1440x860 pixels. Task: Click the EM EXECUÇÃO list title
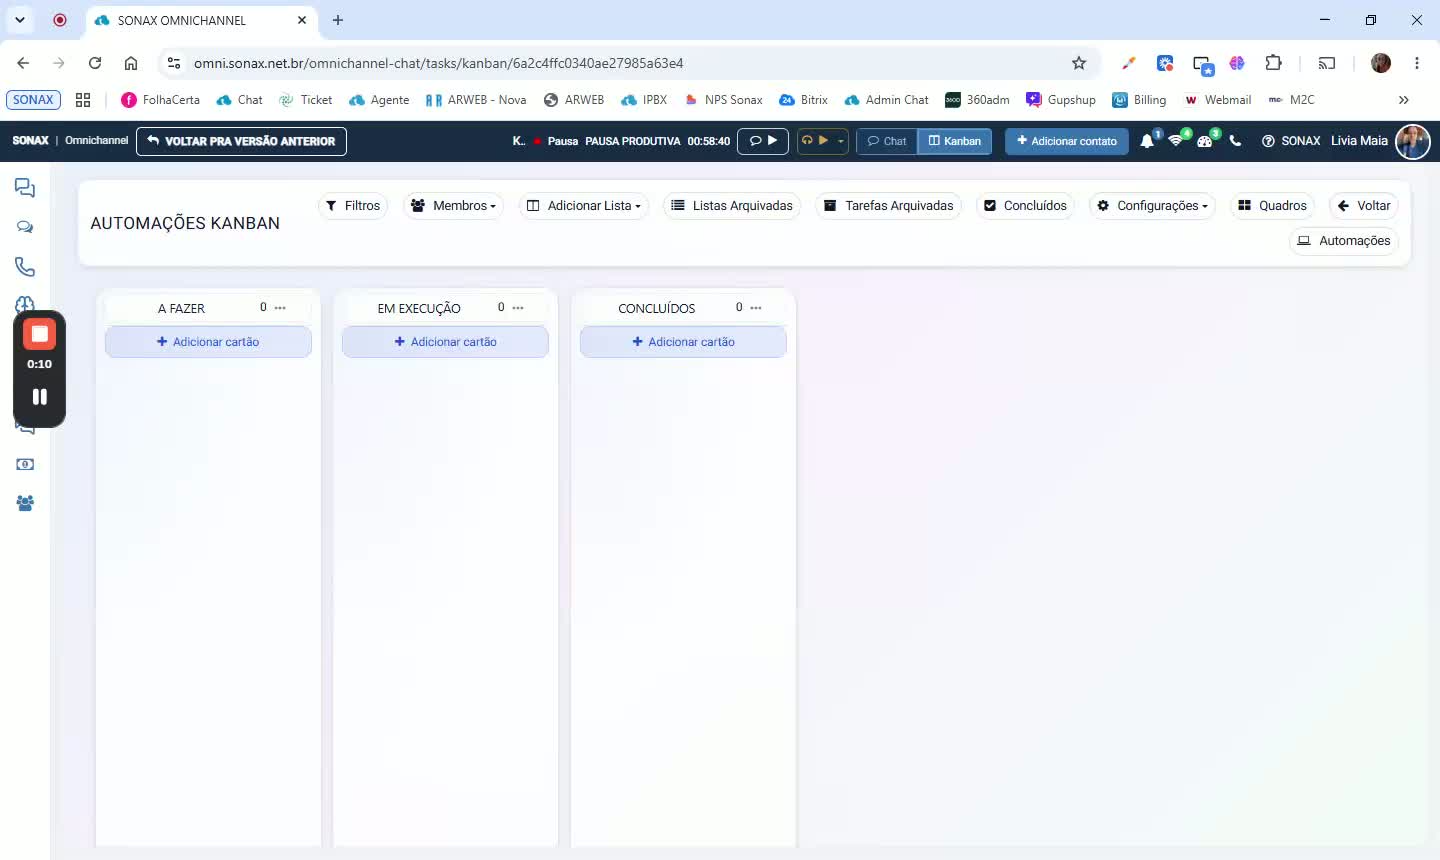pos(419,309)
